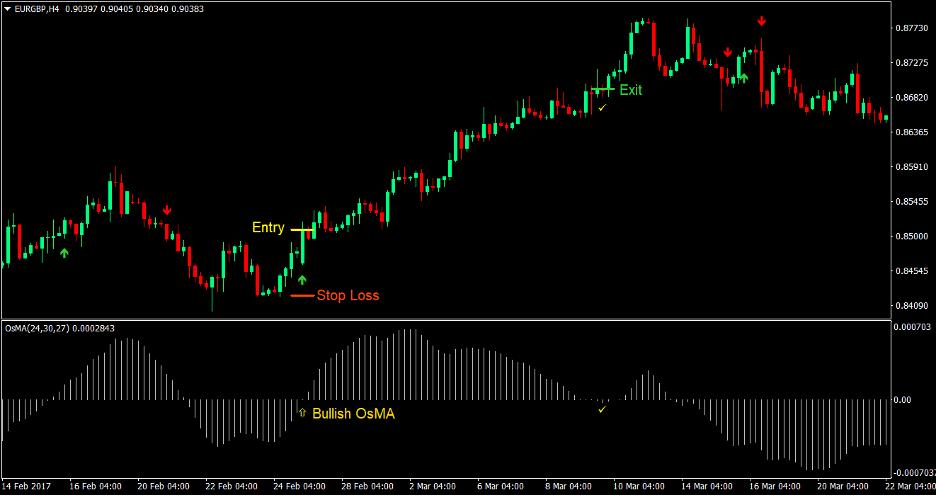Click the green up arrow near 15 Mar candles

[743, 77]
